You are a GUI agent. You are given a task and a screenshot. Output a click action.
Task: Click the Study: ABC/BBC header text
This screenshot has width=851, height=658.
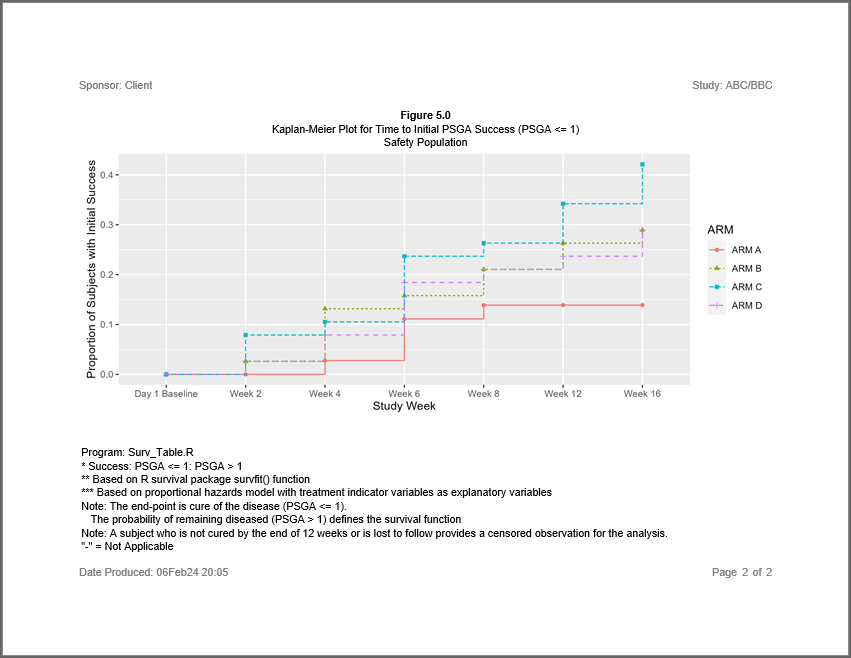(732, 85)
